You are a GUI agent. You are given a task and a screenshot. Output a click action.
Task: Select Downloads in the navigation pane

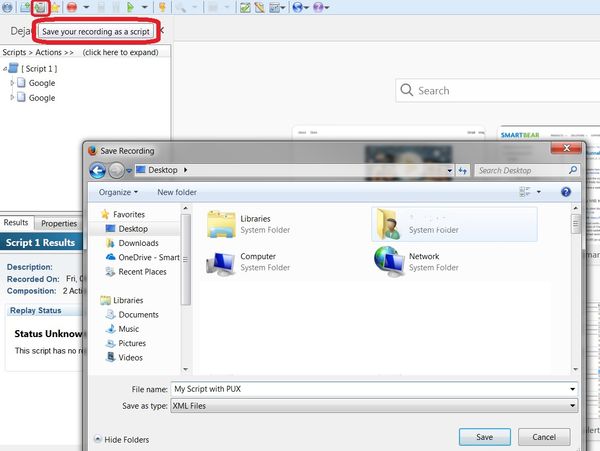click(x=138, y=243)
